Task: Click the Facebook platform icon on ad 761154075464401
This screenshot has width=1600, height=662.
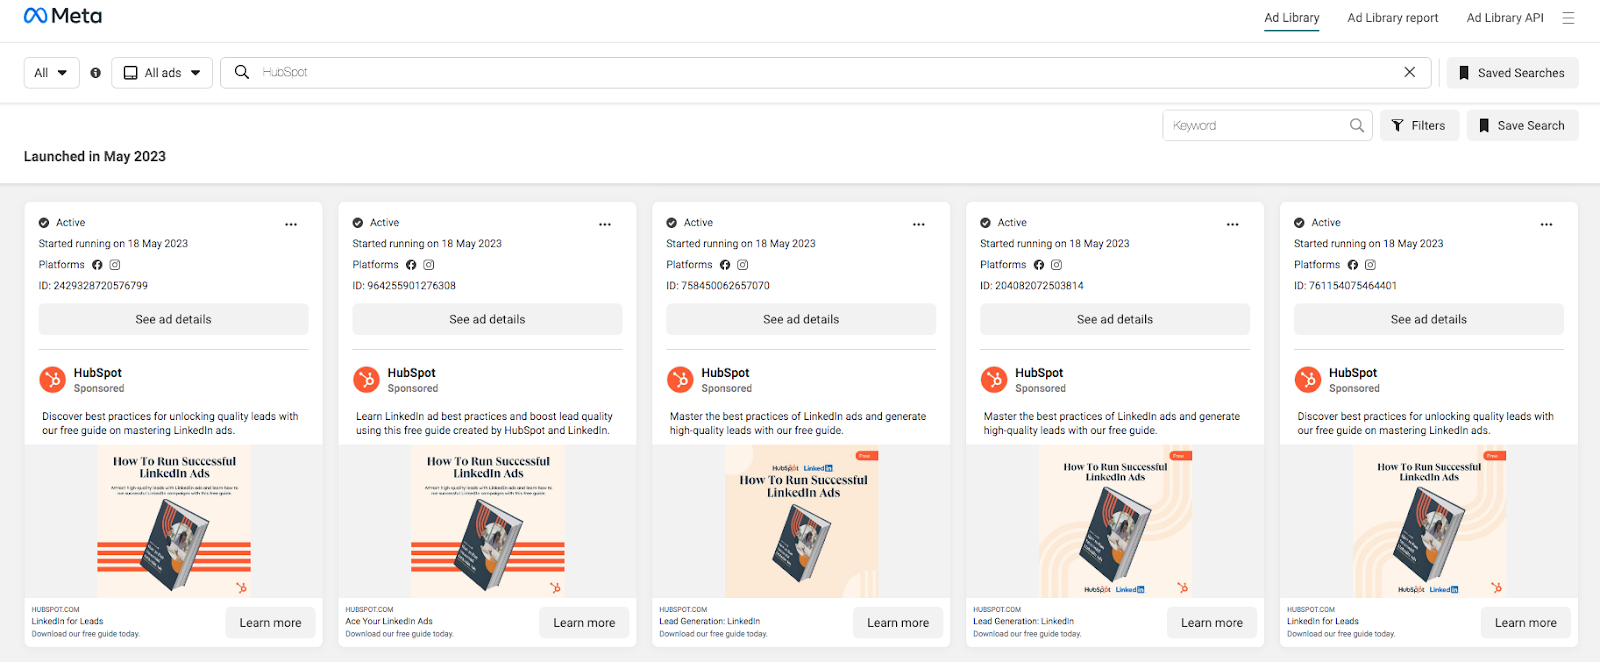Action: pyautogui.click(x=1353, y=265)
